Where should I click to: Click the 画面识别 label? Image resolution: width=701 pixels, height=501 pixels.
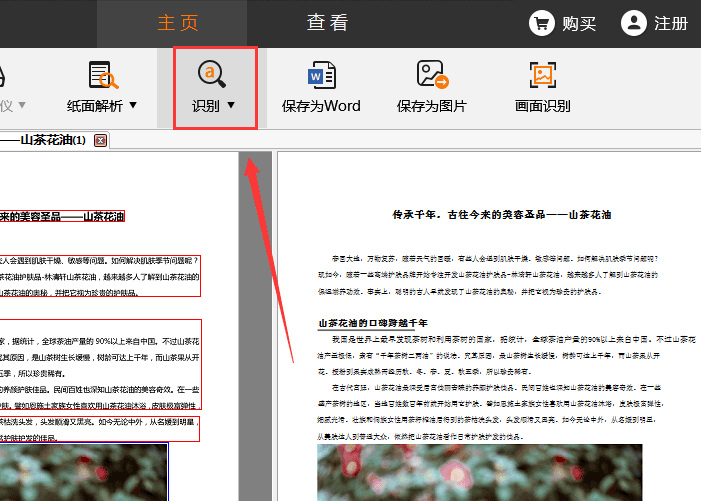tap(542, 106)
